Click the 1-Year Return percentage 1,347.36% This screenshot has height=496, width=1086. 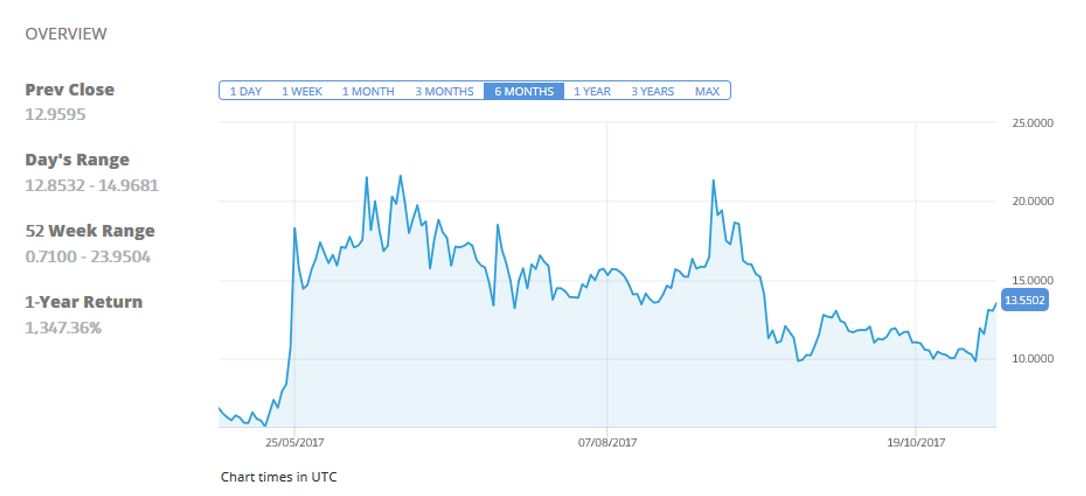[x=63, y=327]
